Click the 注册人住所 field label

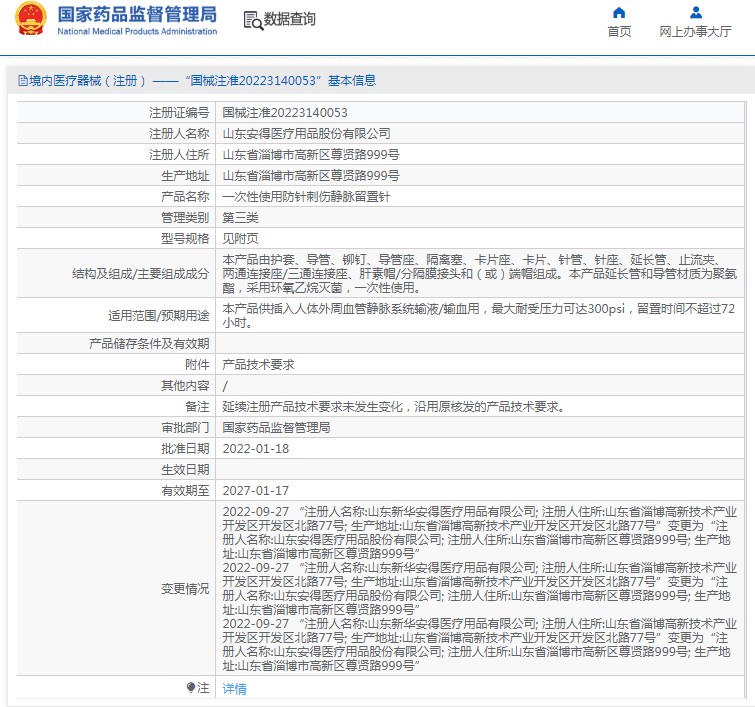click(179, 155)
